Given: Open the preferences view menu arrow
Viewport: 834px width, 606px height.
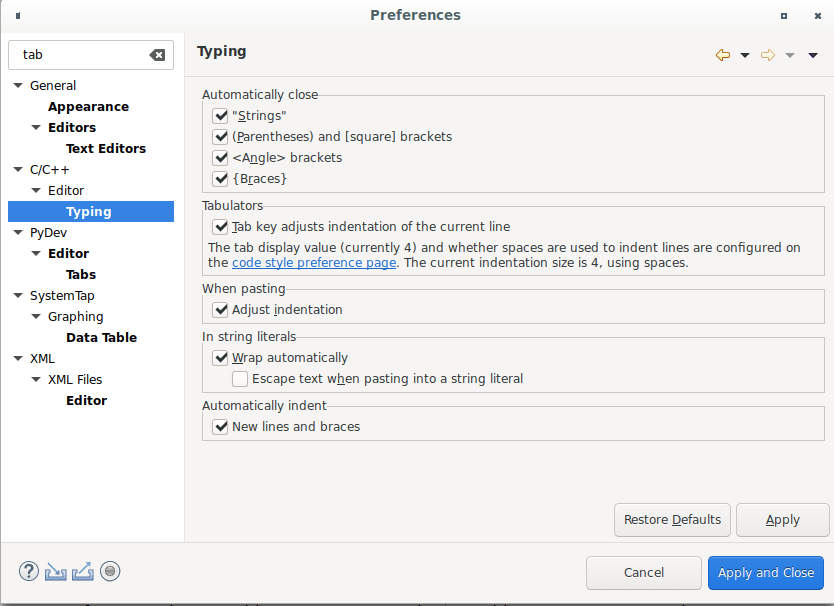Looking at the screenshot, I should 813,55.
